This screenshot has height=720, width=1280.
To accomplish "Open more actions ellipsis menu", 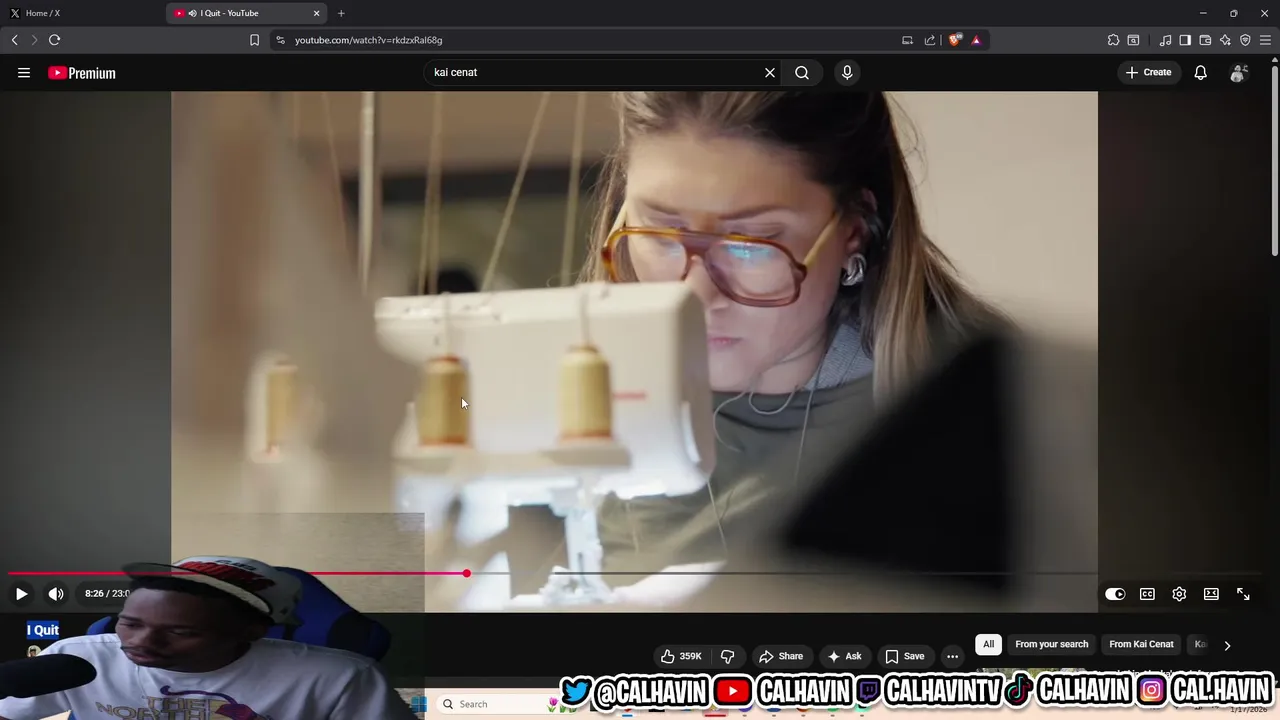I will tap(952, 656).
